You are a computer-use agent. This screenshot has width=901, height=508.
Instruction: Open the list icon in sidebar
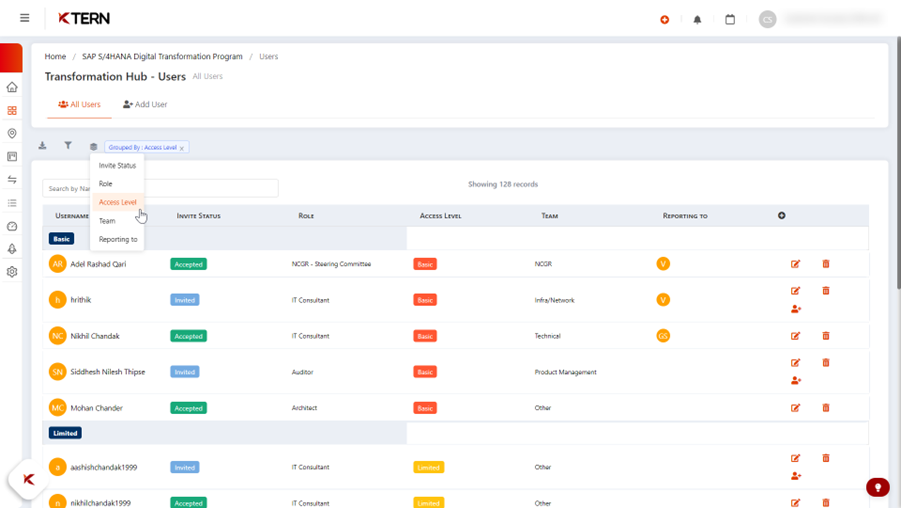pyautogui.click(x=12, y=203)
